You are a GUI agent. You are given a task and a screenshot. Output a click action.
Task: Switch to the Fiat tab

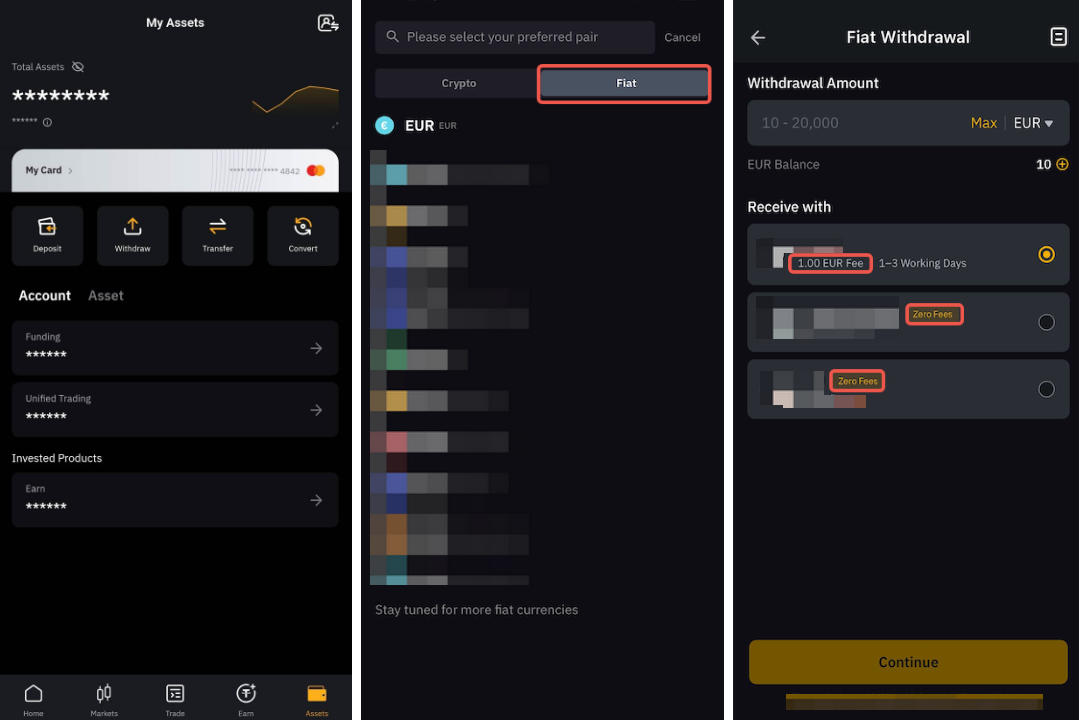point(624,83)
